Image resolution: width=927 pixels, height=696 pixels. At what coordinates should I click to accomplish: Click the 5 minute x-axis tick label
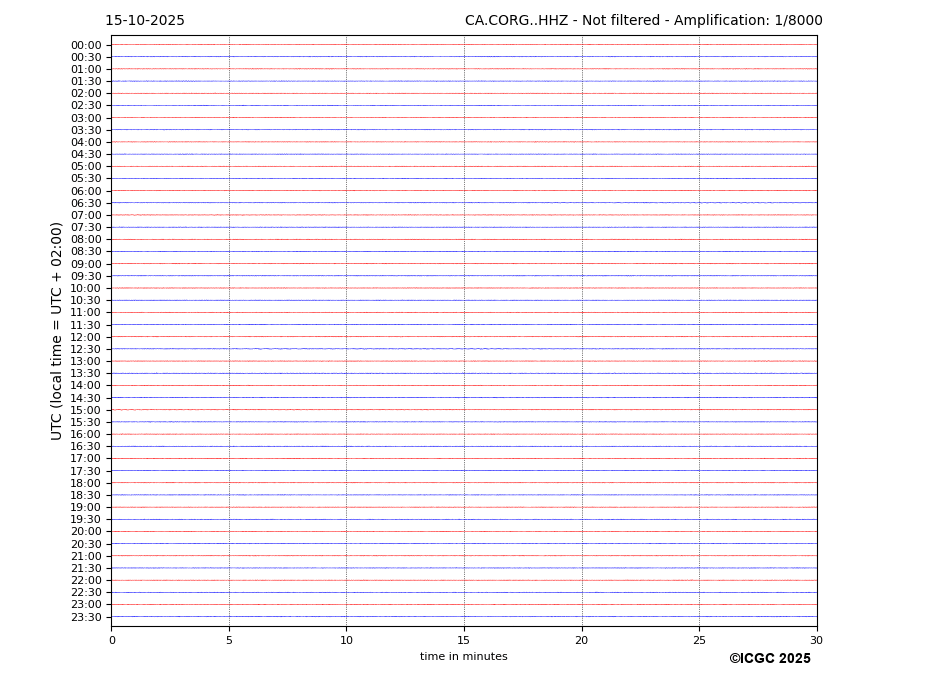pos(229,640)
